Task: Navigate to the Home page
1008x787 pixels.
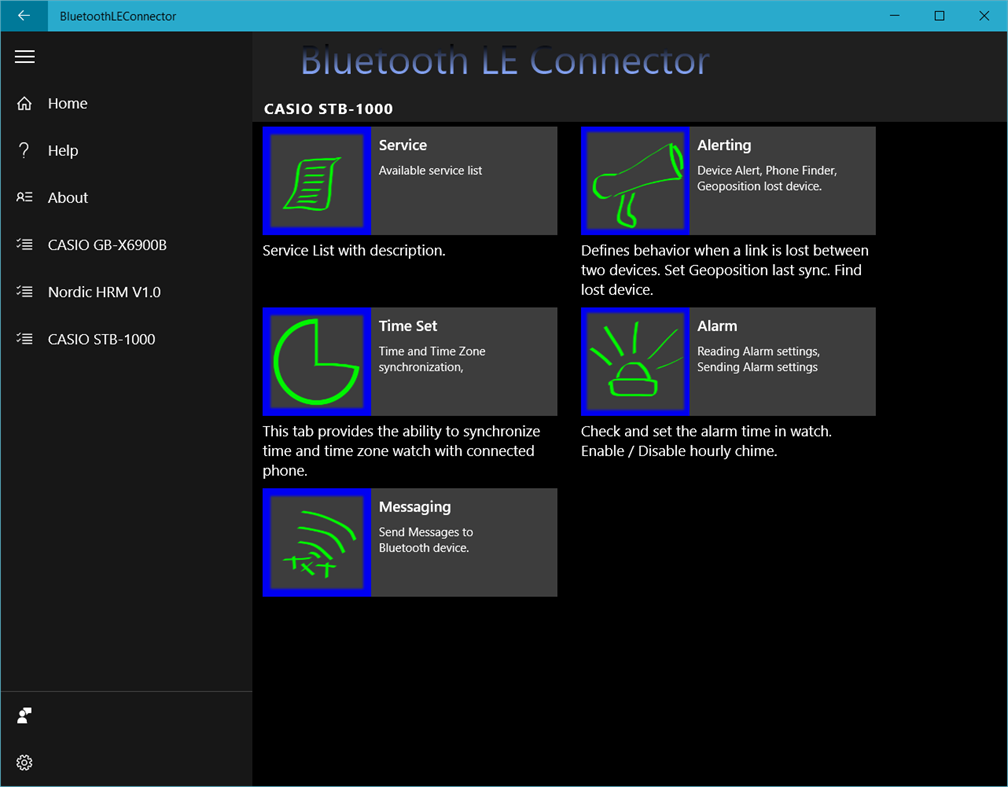Action: pyautogui.click(x=67, y=103)
